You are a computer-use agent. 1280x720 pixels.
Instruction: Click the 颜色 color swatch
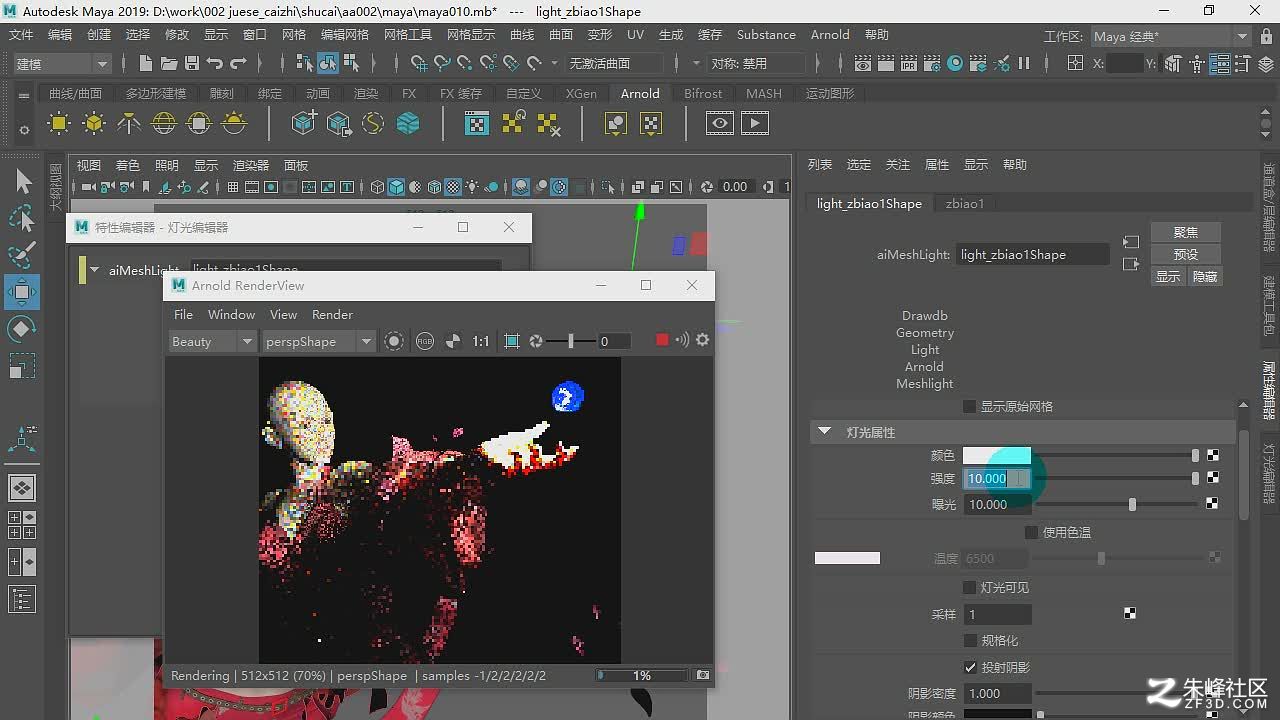click(996, 455)
